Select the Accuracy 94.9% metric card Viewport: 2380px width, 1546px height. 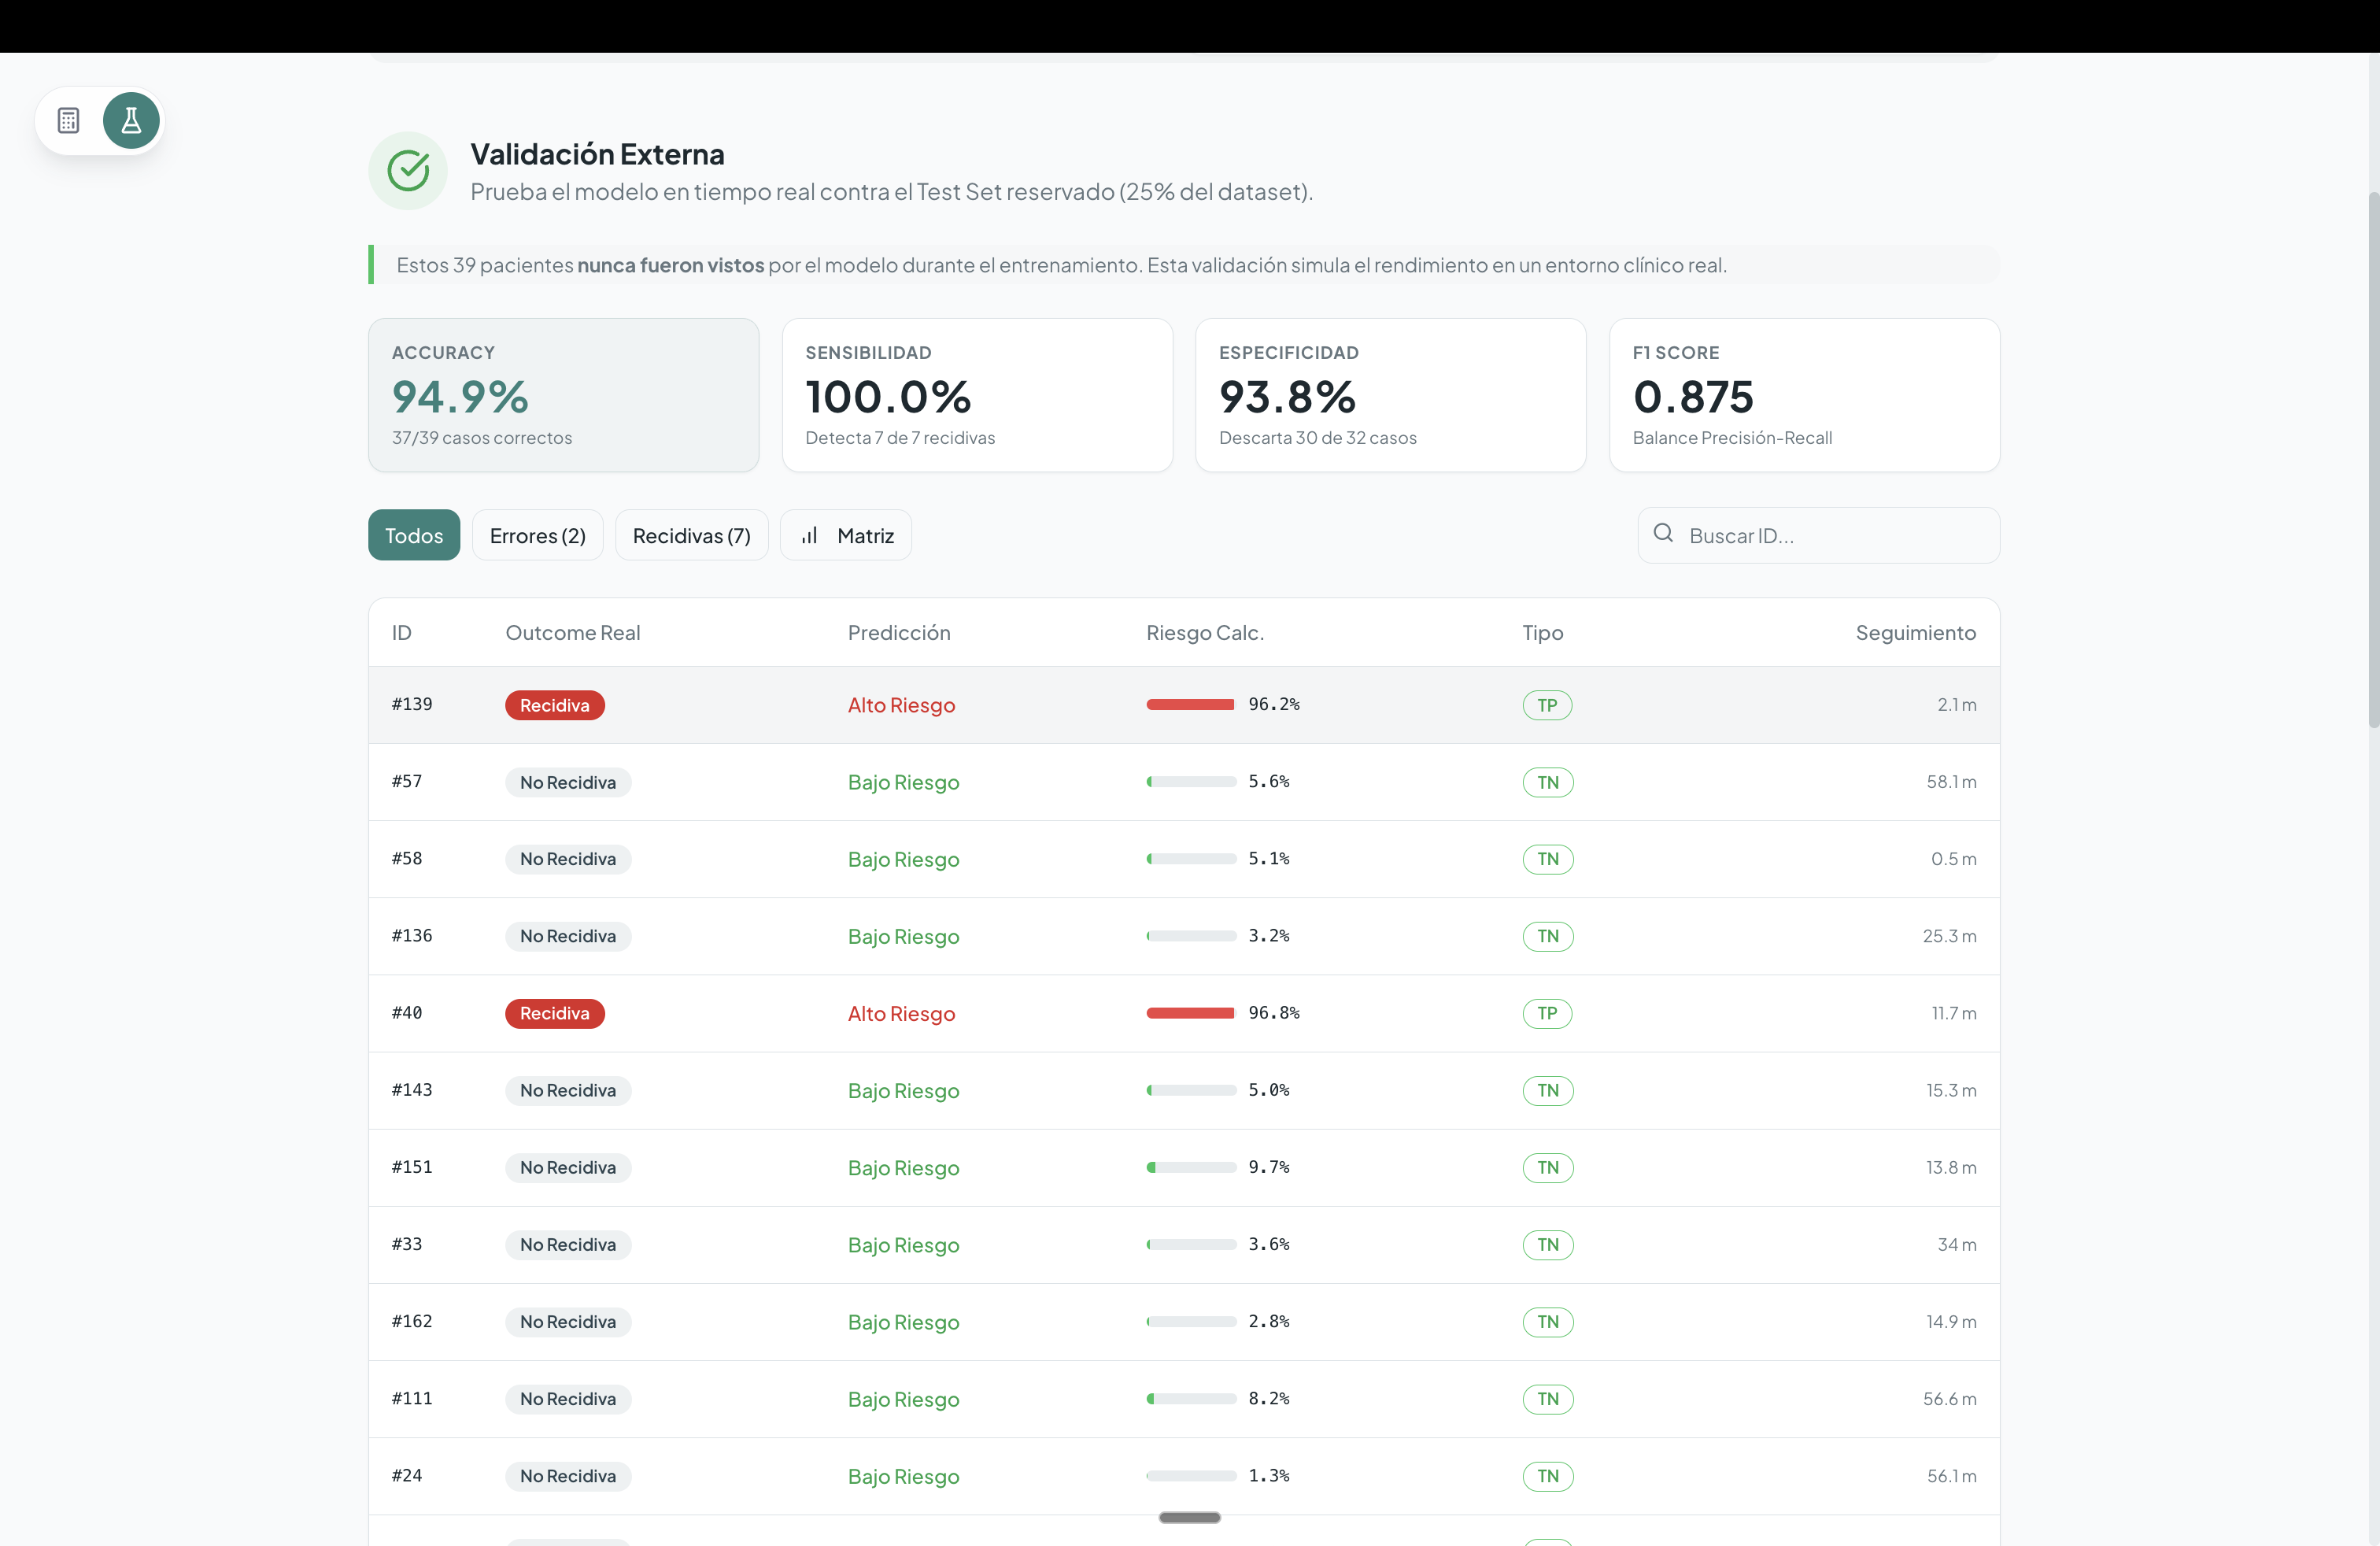(x=563, y=395)
